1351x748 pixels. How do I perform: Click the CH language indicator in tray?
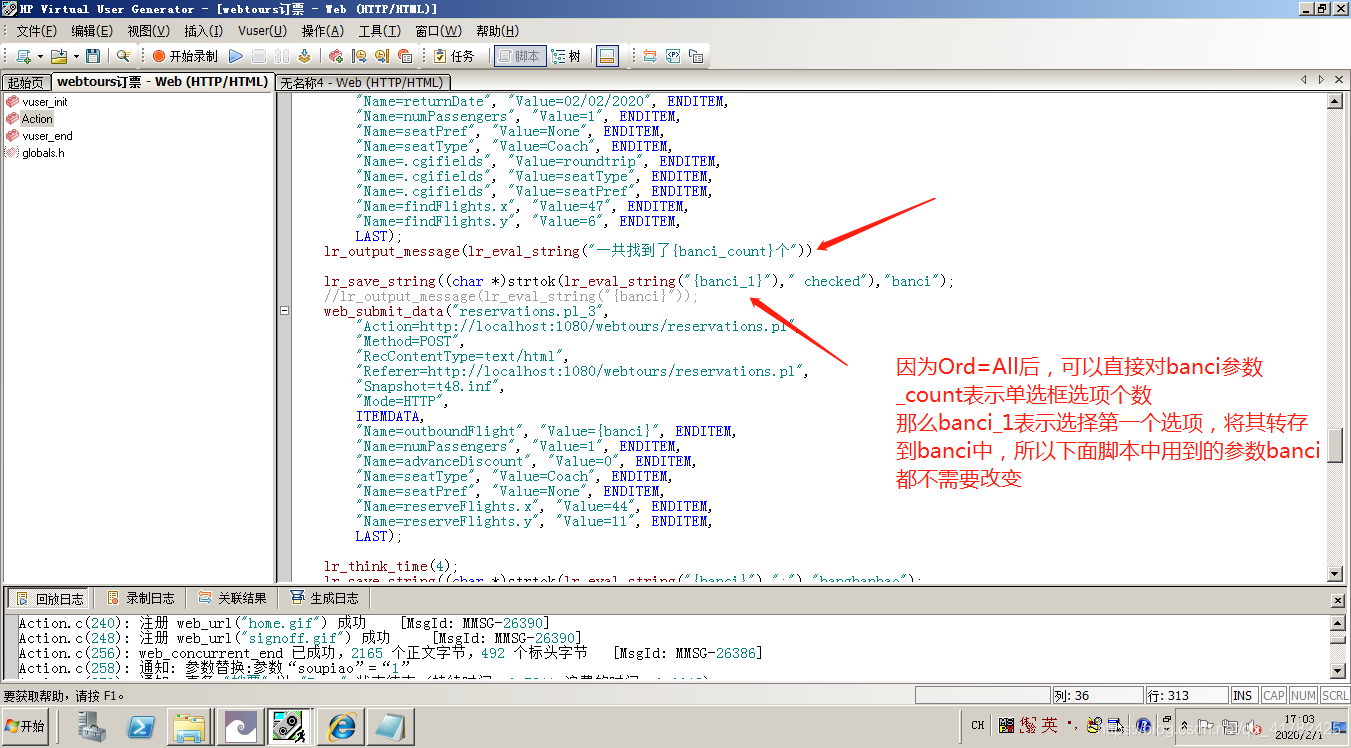pyautogui.click(x=977, y=726)
